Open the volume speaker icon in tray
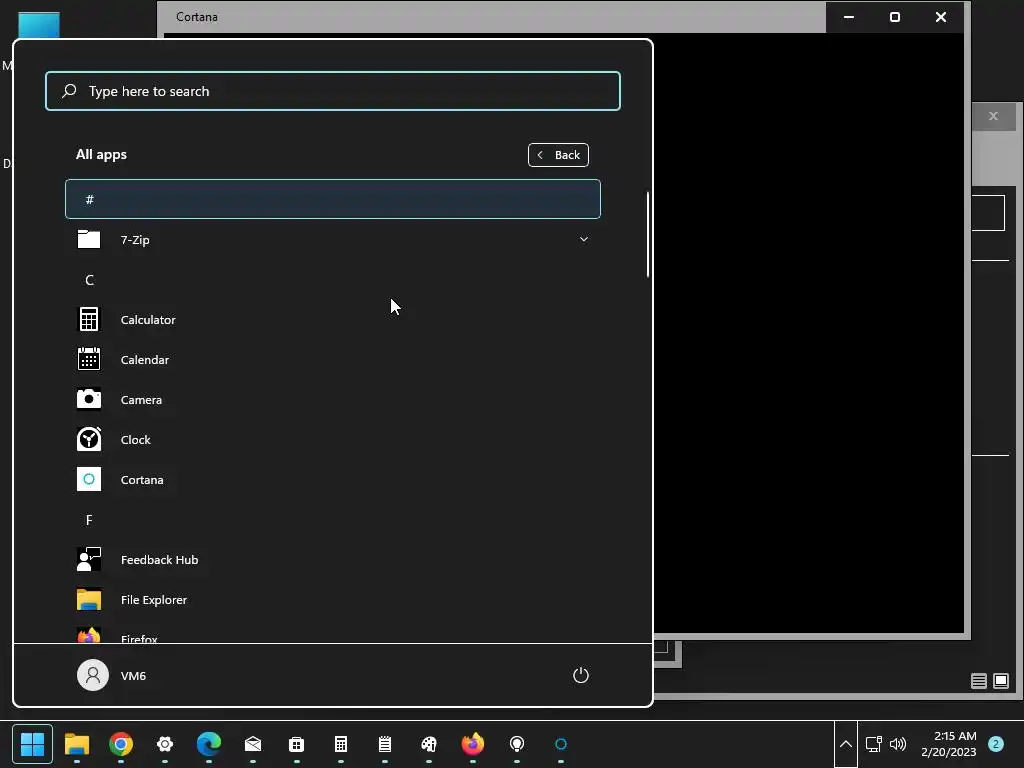1024x768 pixels. [x=898, y=744]
